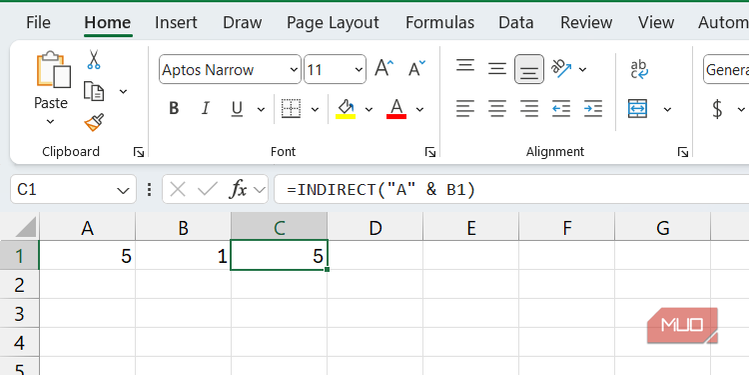Open Clipboard pane dialog launcher

point(139,152)
